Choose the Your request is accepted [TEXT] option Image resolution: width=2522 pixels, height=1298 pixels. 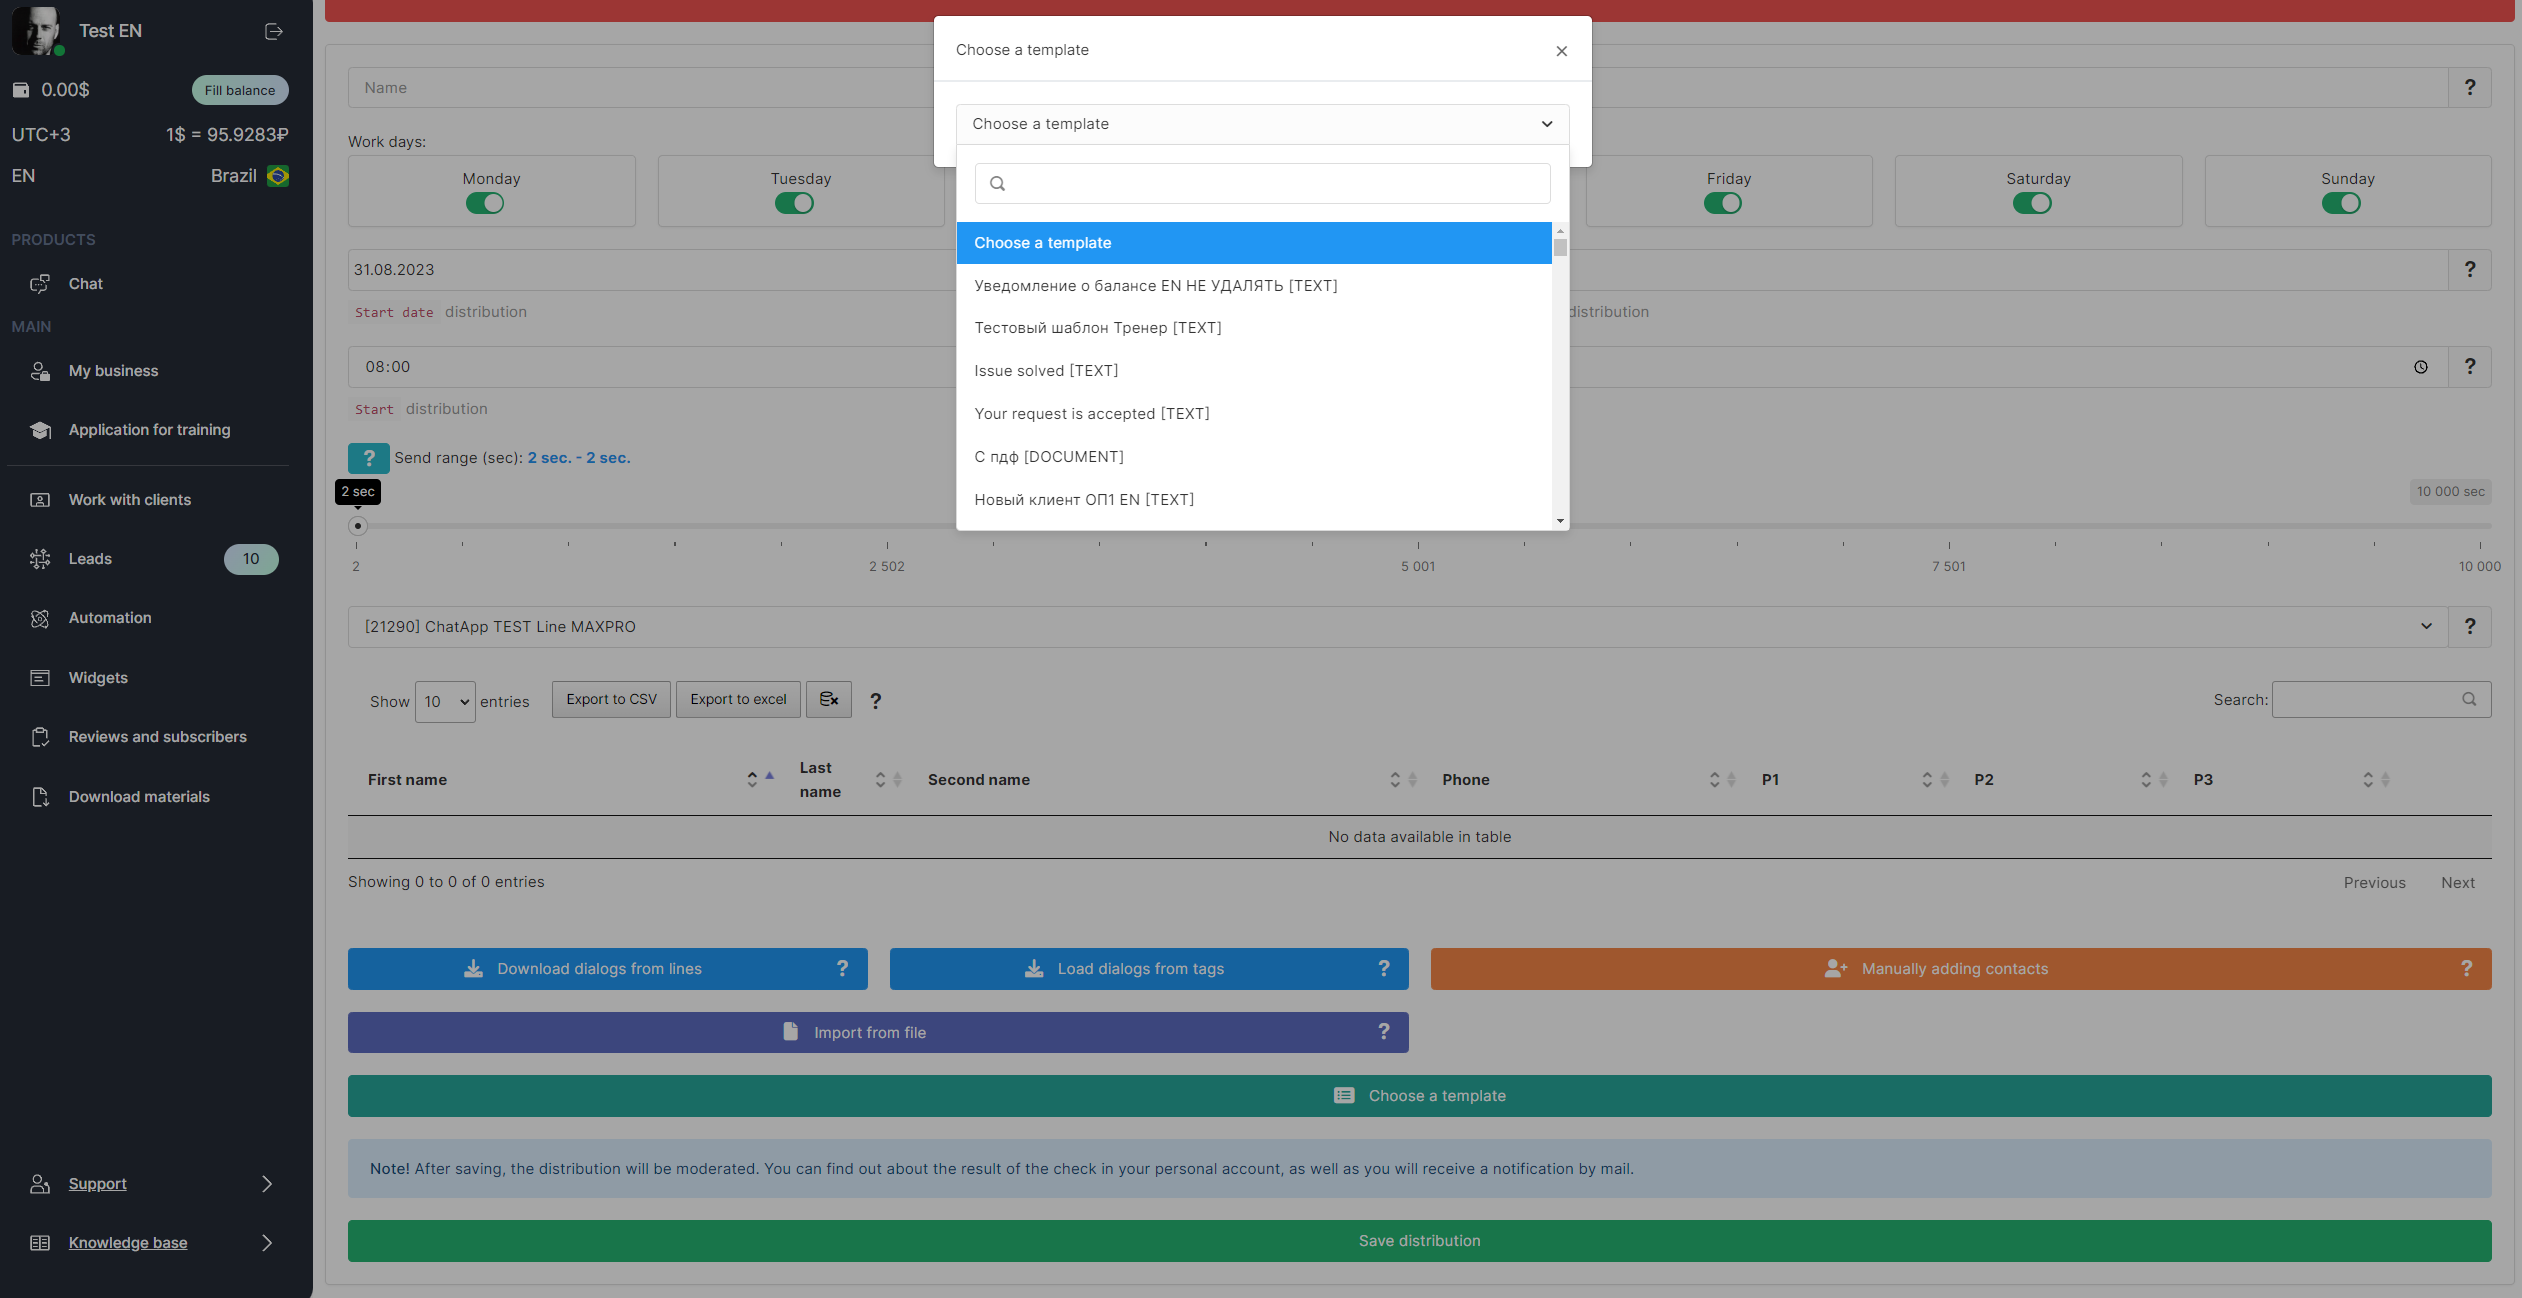coord(1091,414)
